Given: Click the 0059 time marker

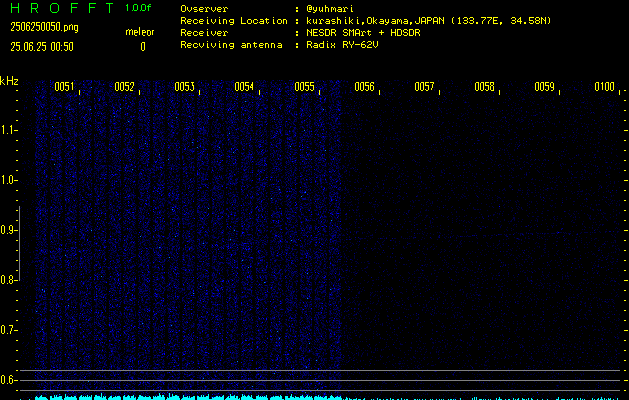Looking at the screenshot, I should (544, 87).
